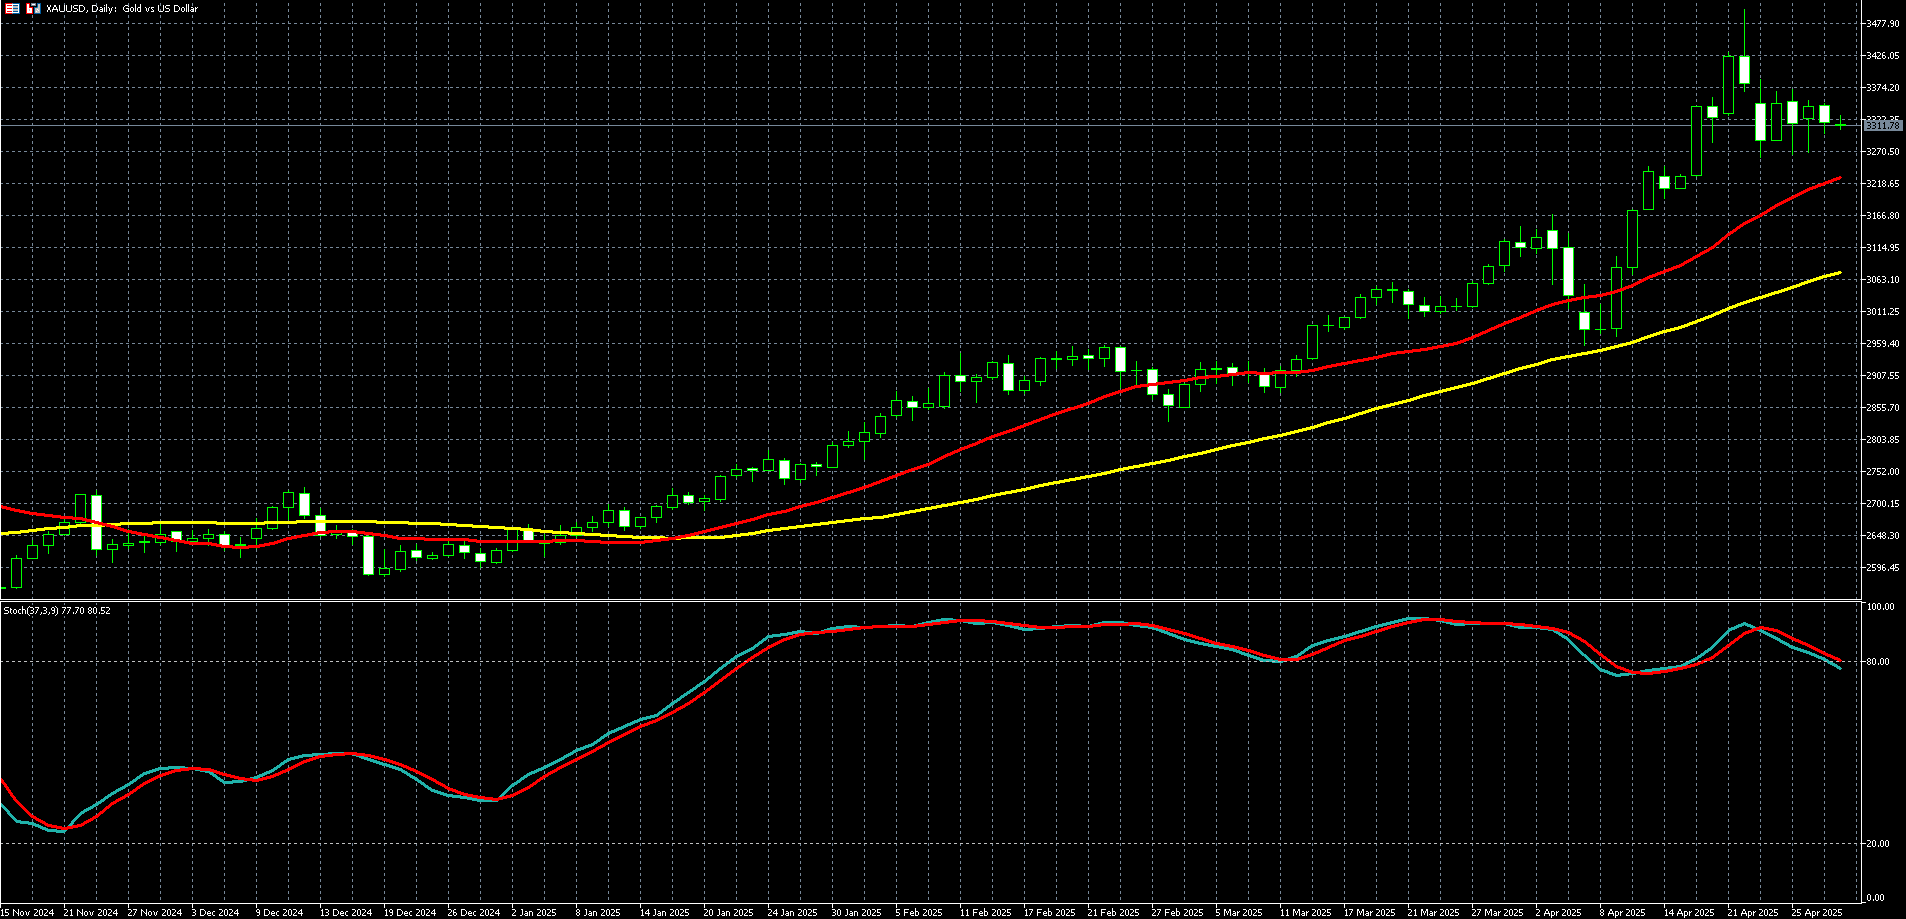Click the 15 Nov 2024 date label

[x=27, y=912]
